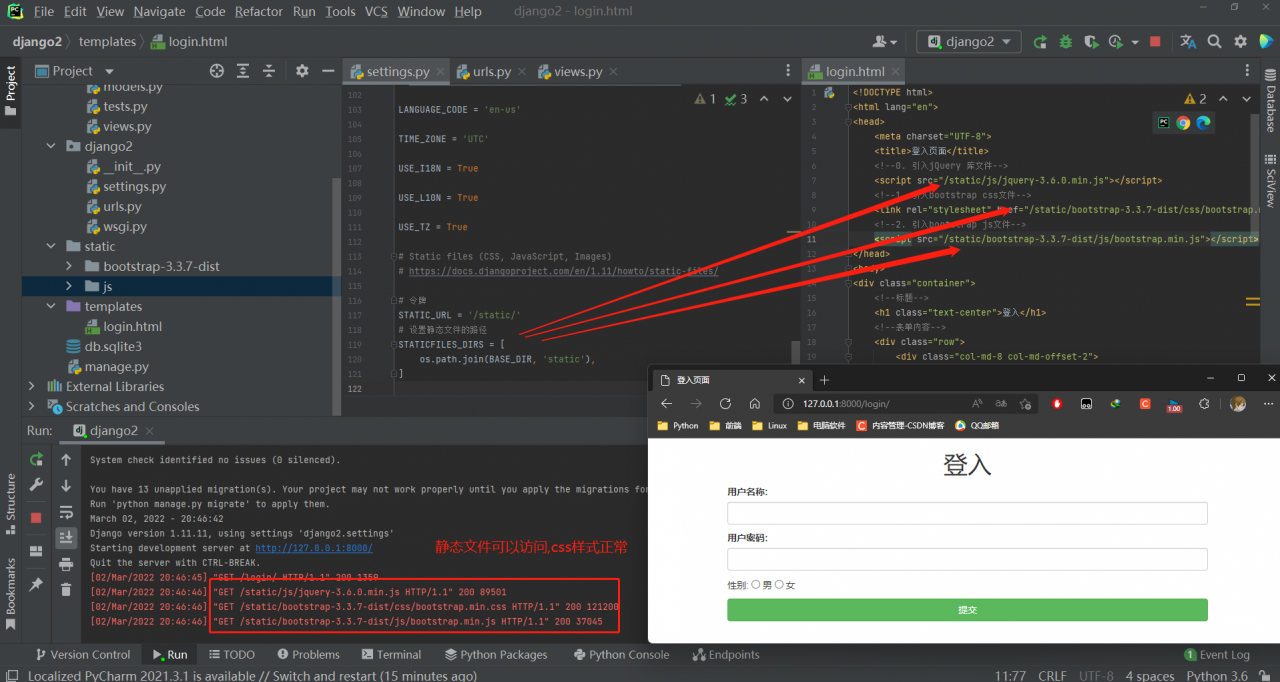This screenshot has width=1280, height=682.
Task: Open in Chrome browser preview icon
Action: [x=1183, y=122]
